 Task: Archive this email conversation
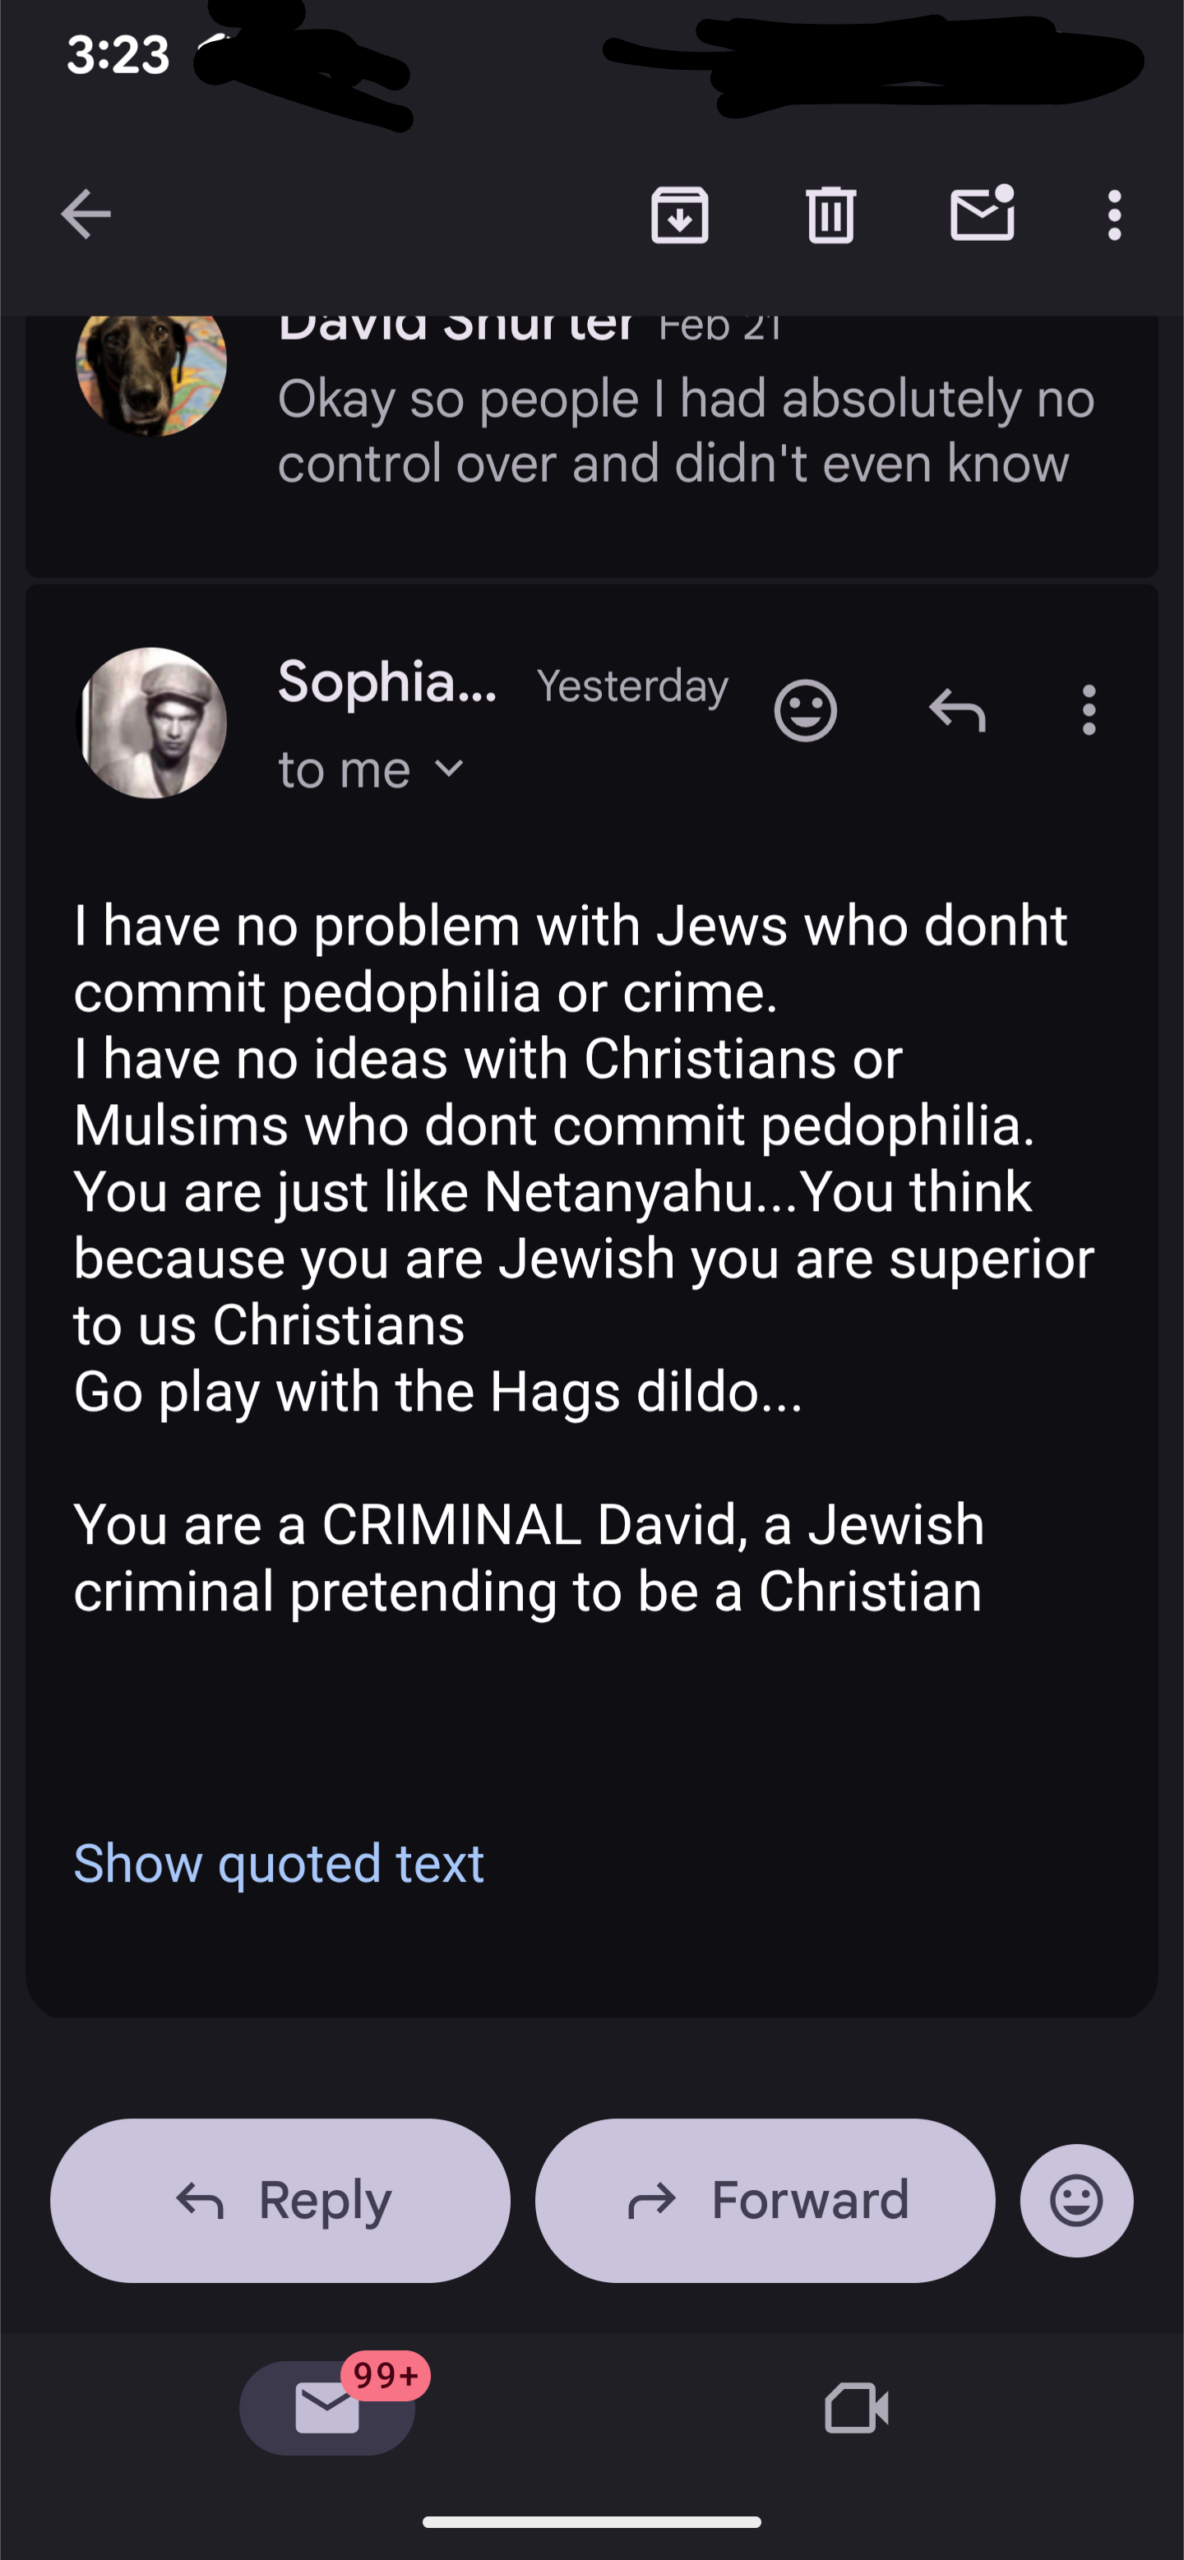(680, 214)
